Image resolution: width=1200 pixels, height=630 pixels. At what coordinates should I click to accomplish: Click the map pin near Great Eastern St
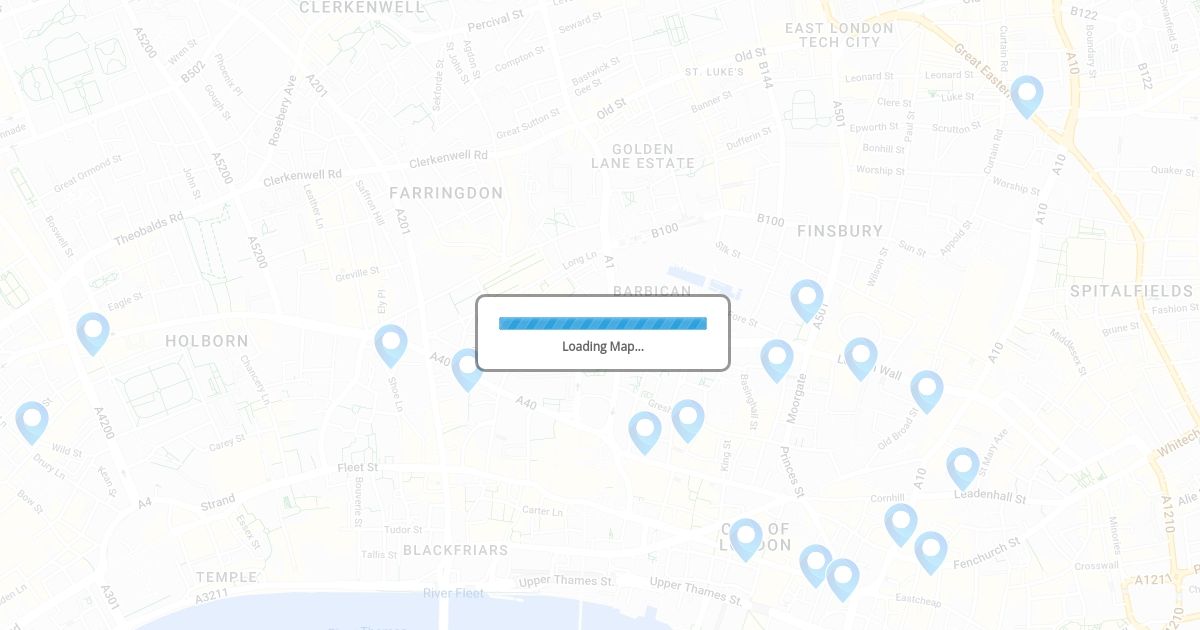click(1027, 96)
